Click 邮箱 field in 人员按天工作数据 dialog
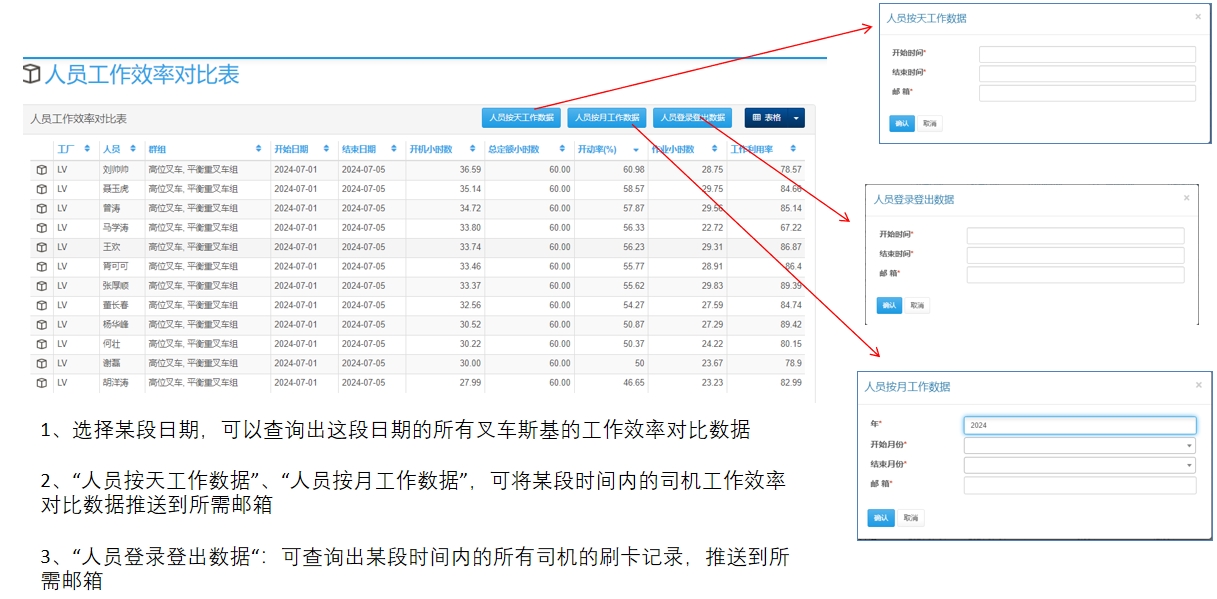 pyautogui.click(x=1087, y=93)
